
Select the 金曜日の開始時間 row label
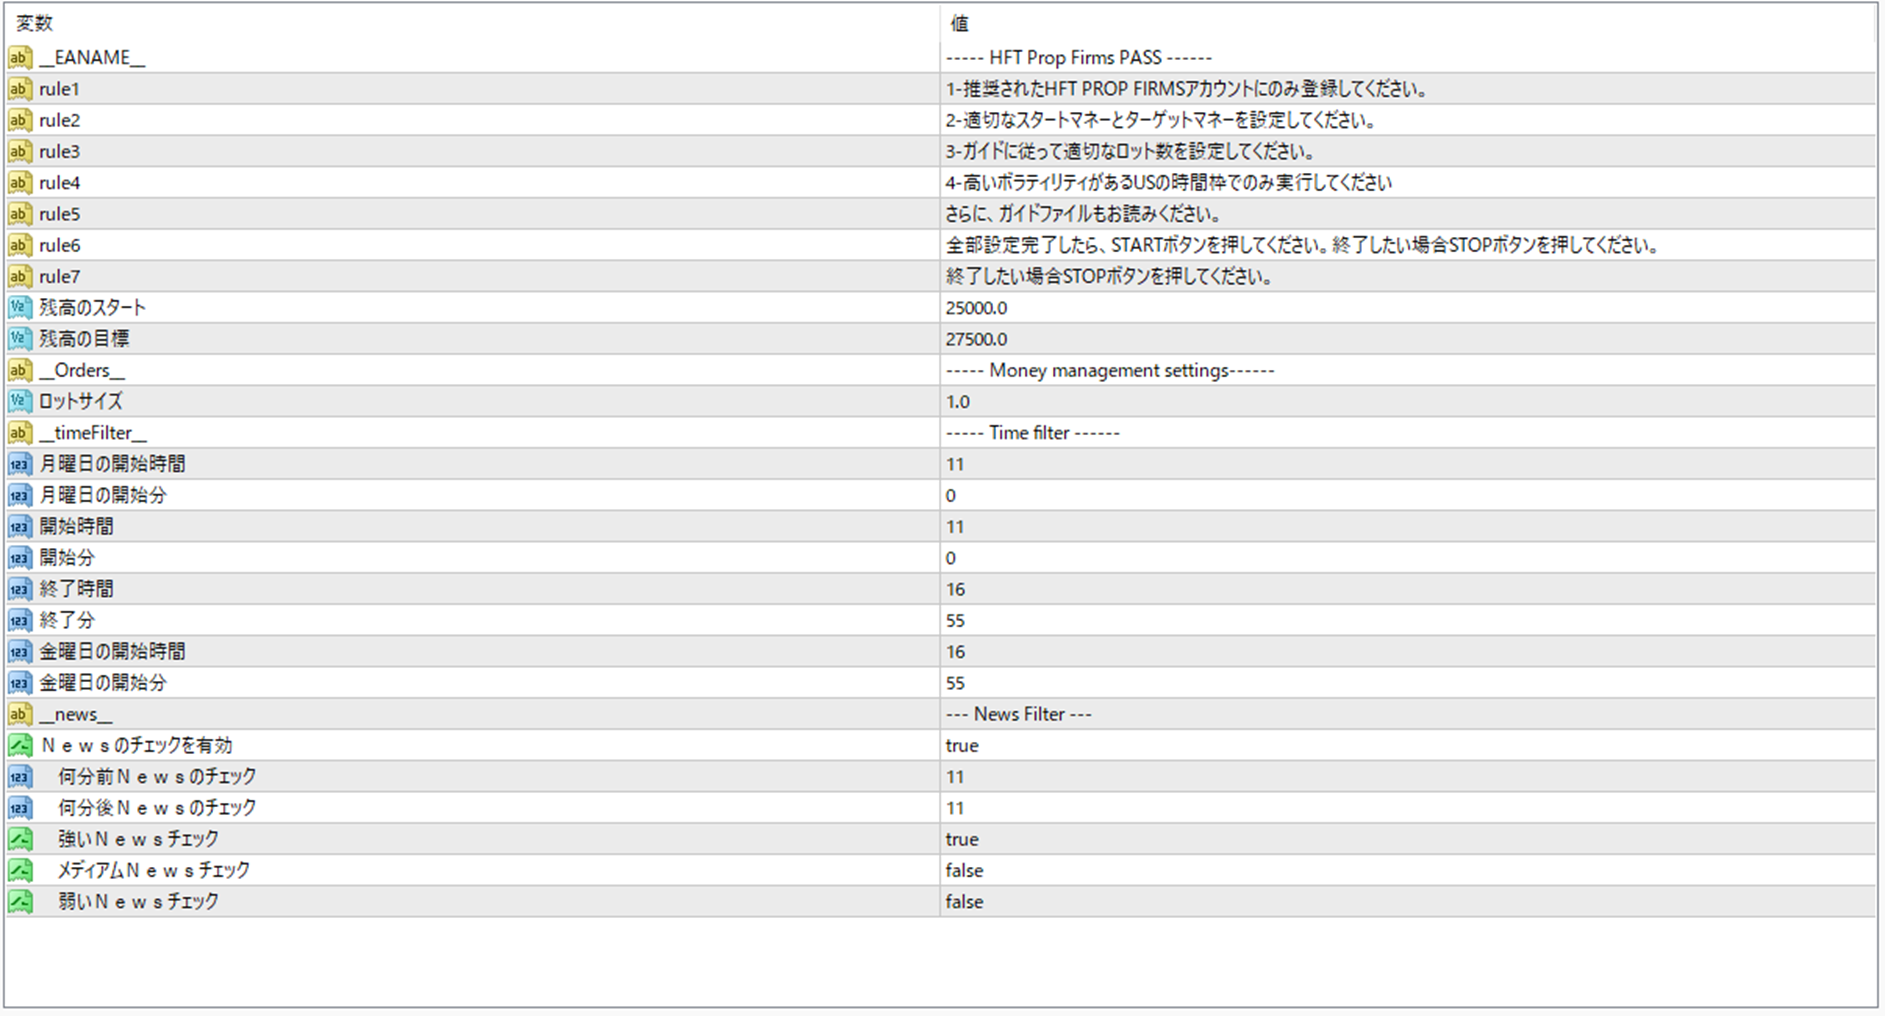point(112,652)
